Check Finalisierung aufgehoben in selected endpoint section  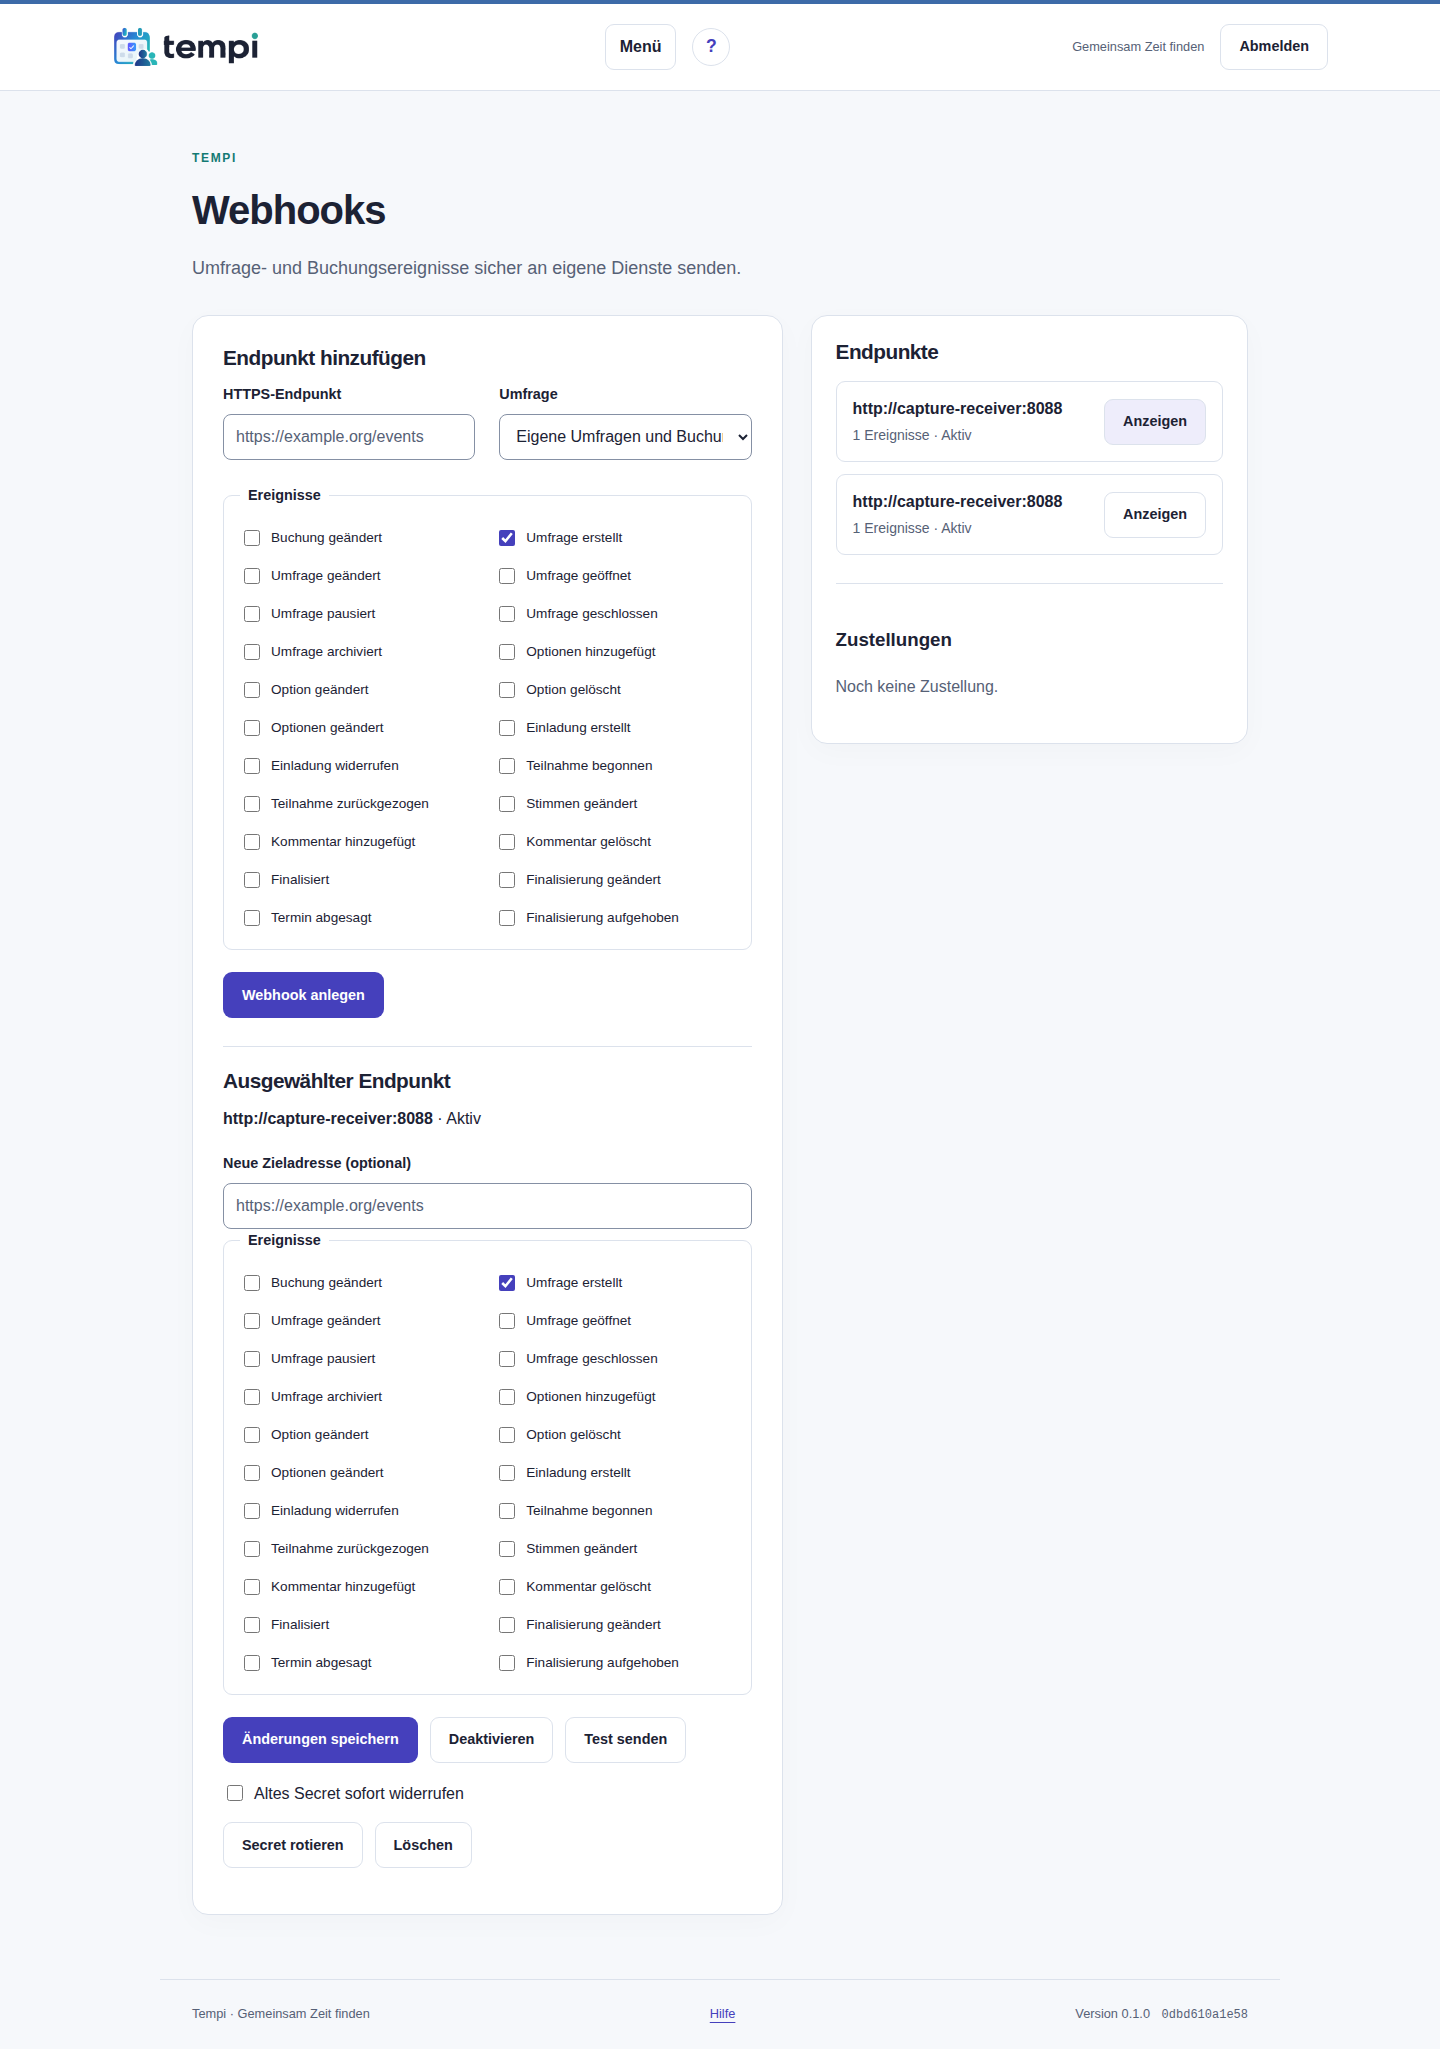(507, 1663)
